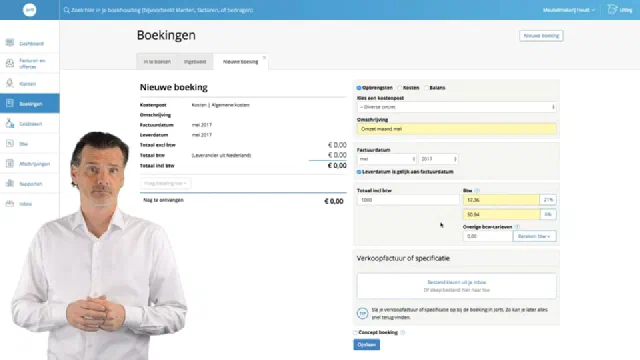The width and height of the screenshot is (640, 360).
Task: Click the 6% btw rate button
Action: 548,214
